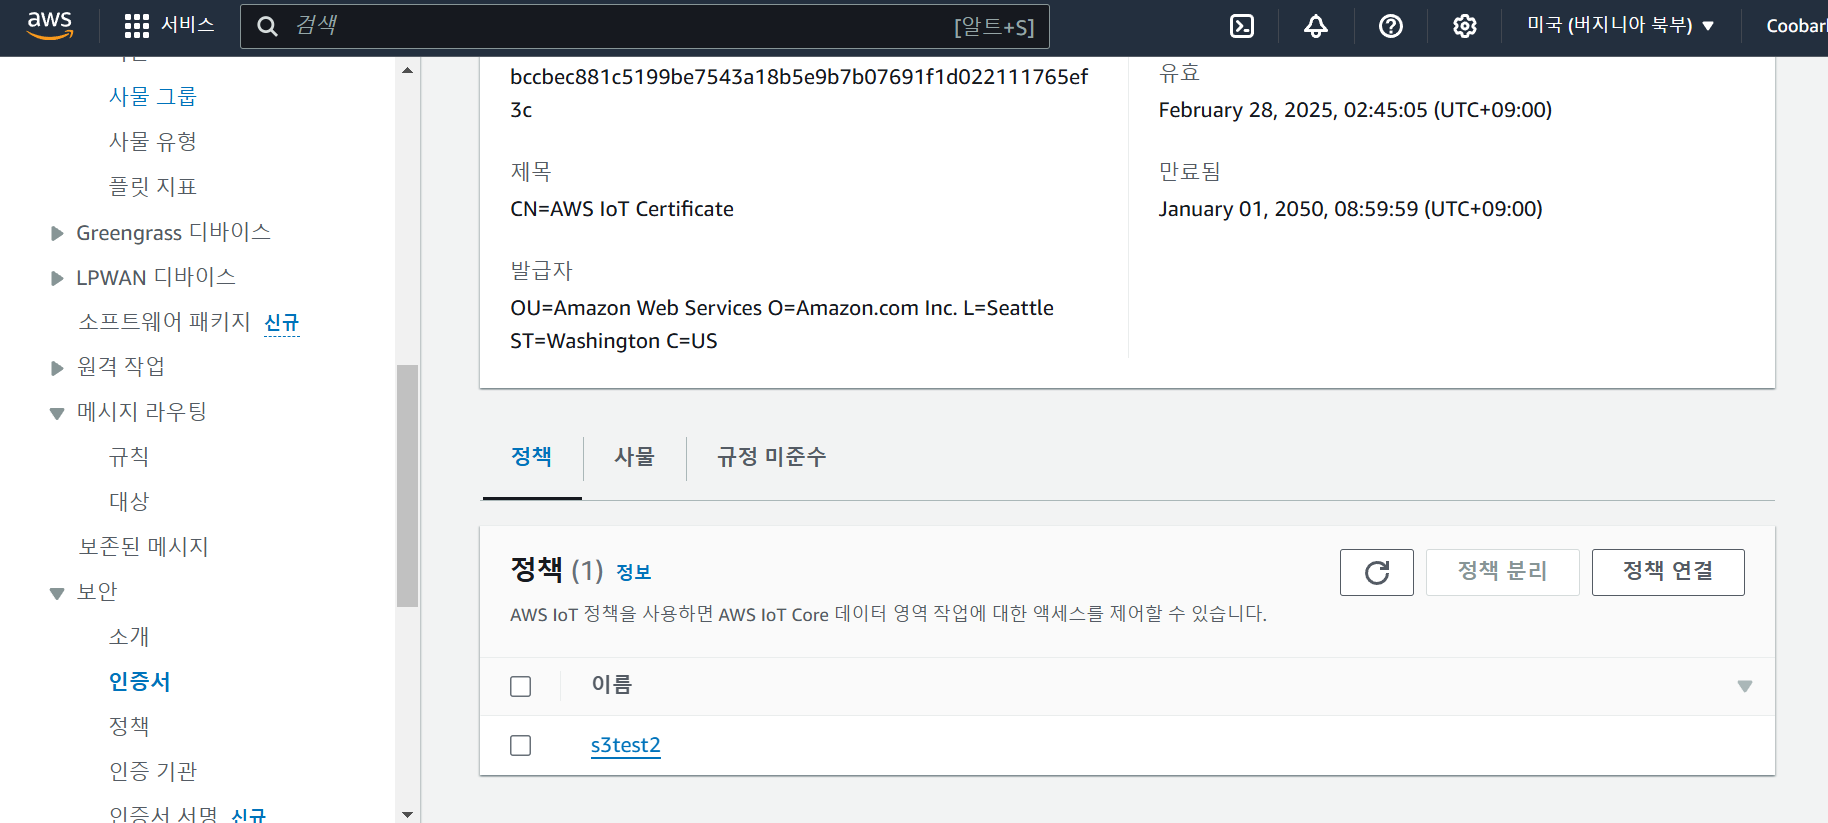
Task: Click the CN=AWS IoT Certificate subject text
Action: click(622, 209)
